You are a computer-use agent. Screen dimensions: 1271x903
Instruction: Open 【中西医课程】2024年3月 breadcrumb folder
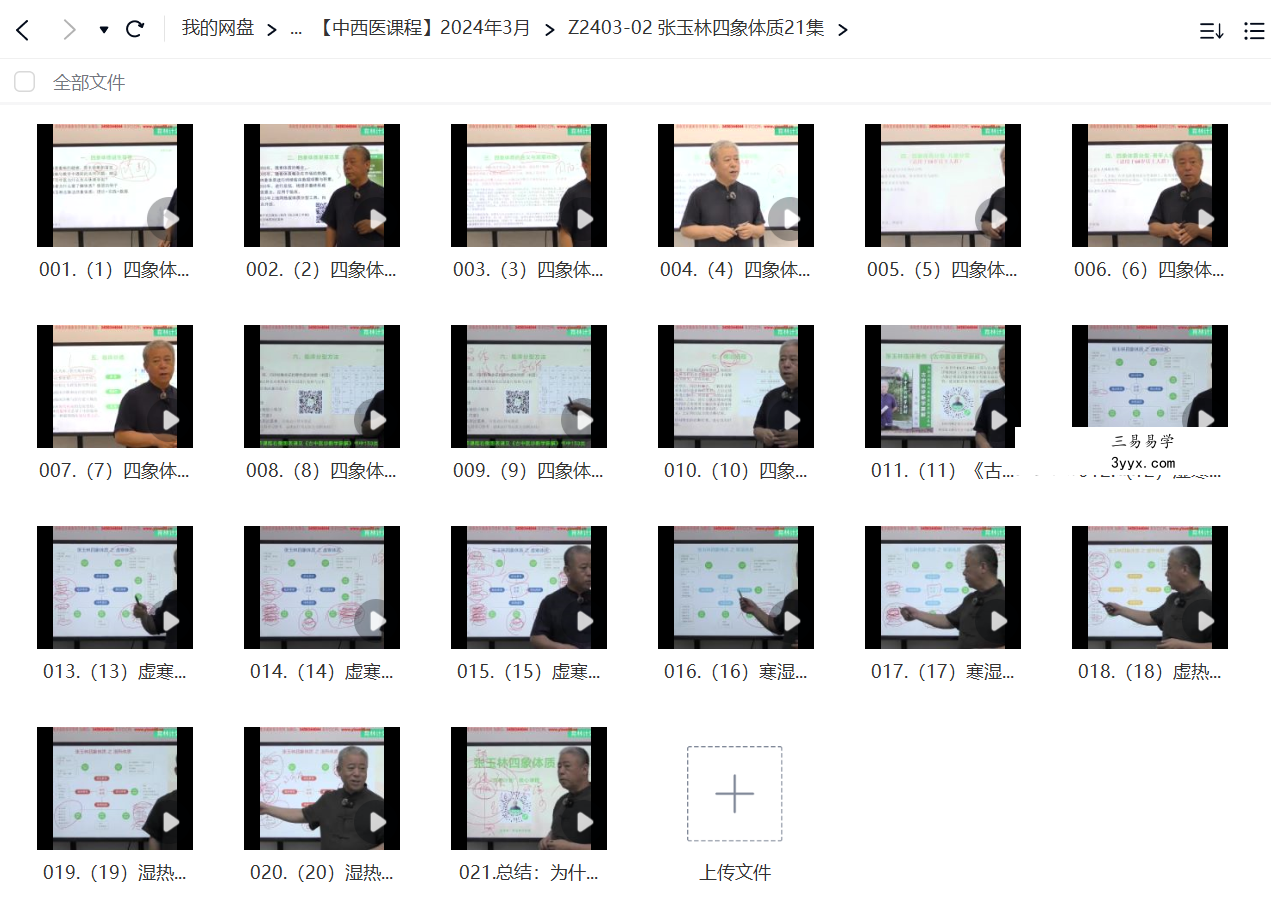click(x=422, y=29)
